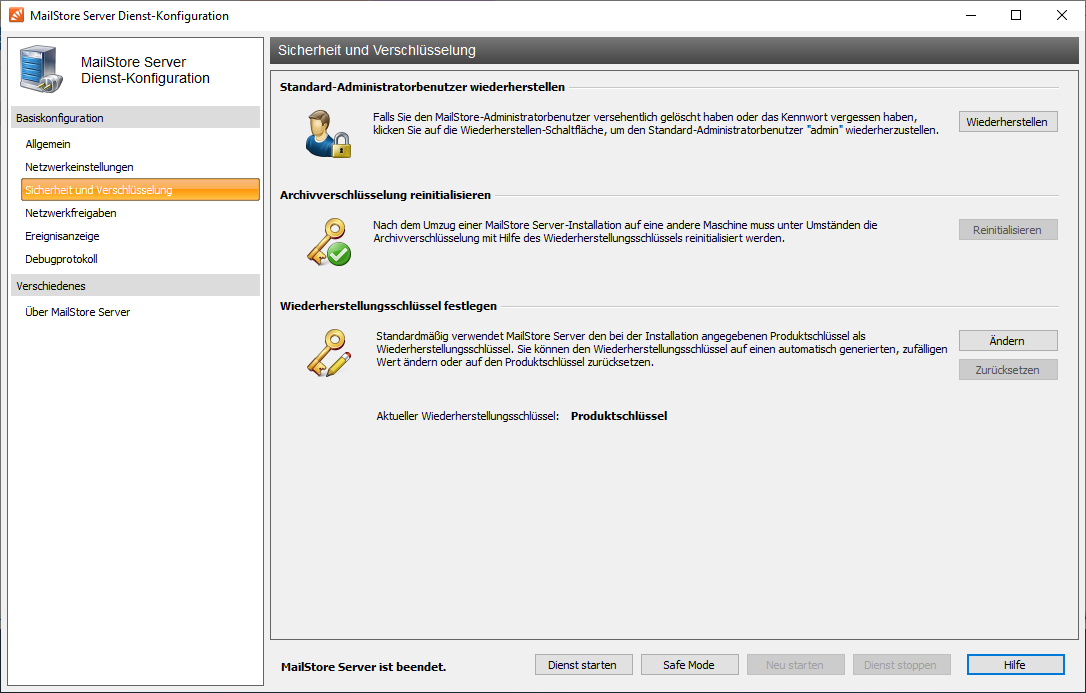Click the Zurücksetzen button
The width and height of the screenshot is (1086, 693).
(1008, 370)
